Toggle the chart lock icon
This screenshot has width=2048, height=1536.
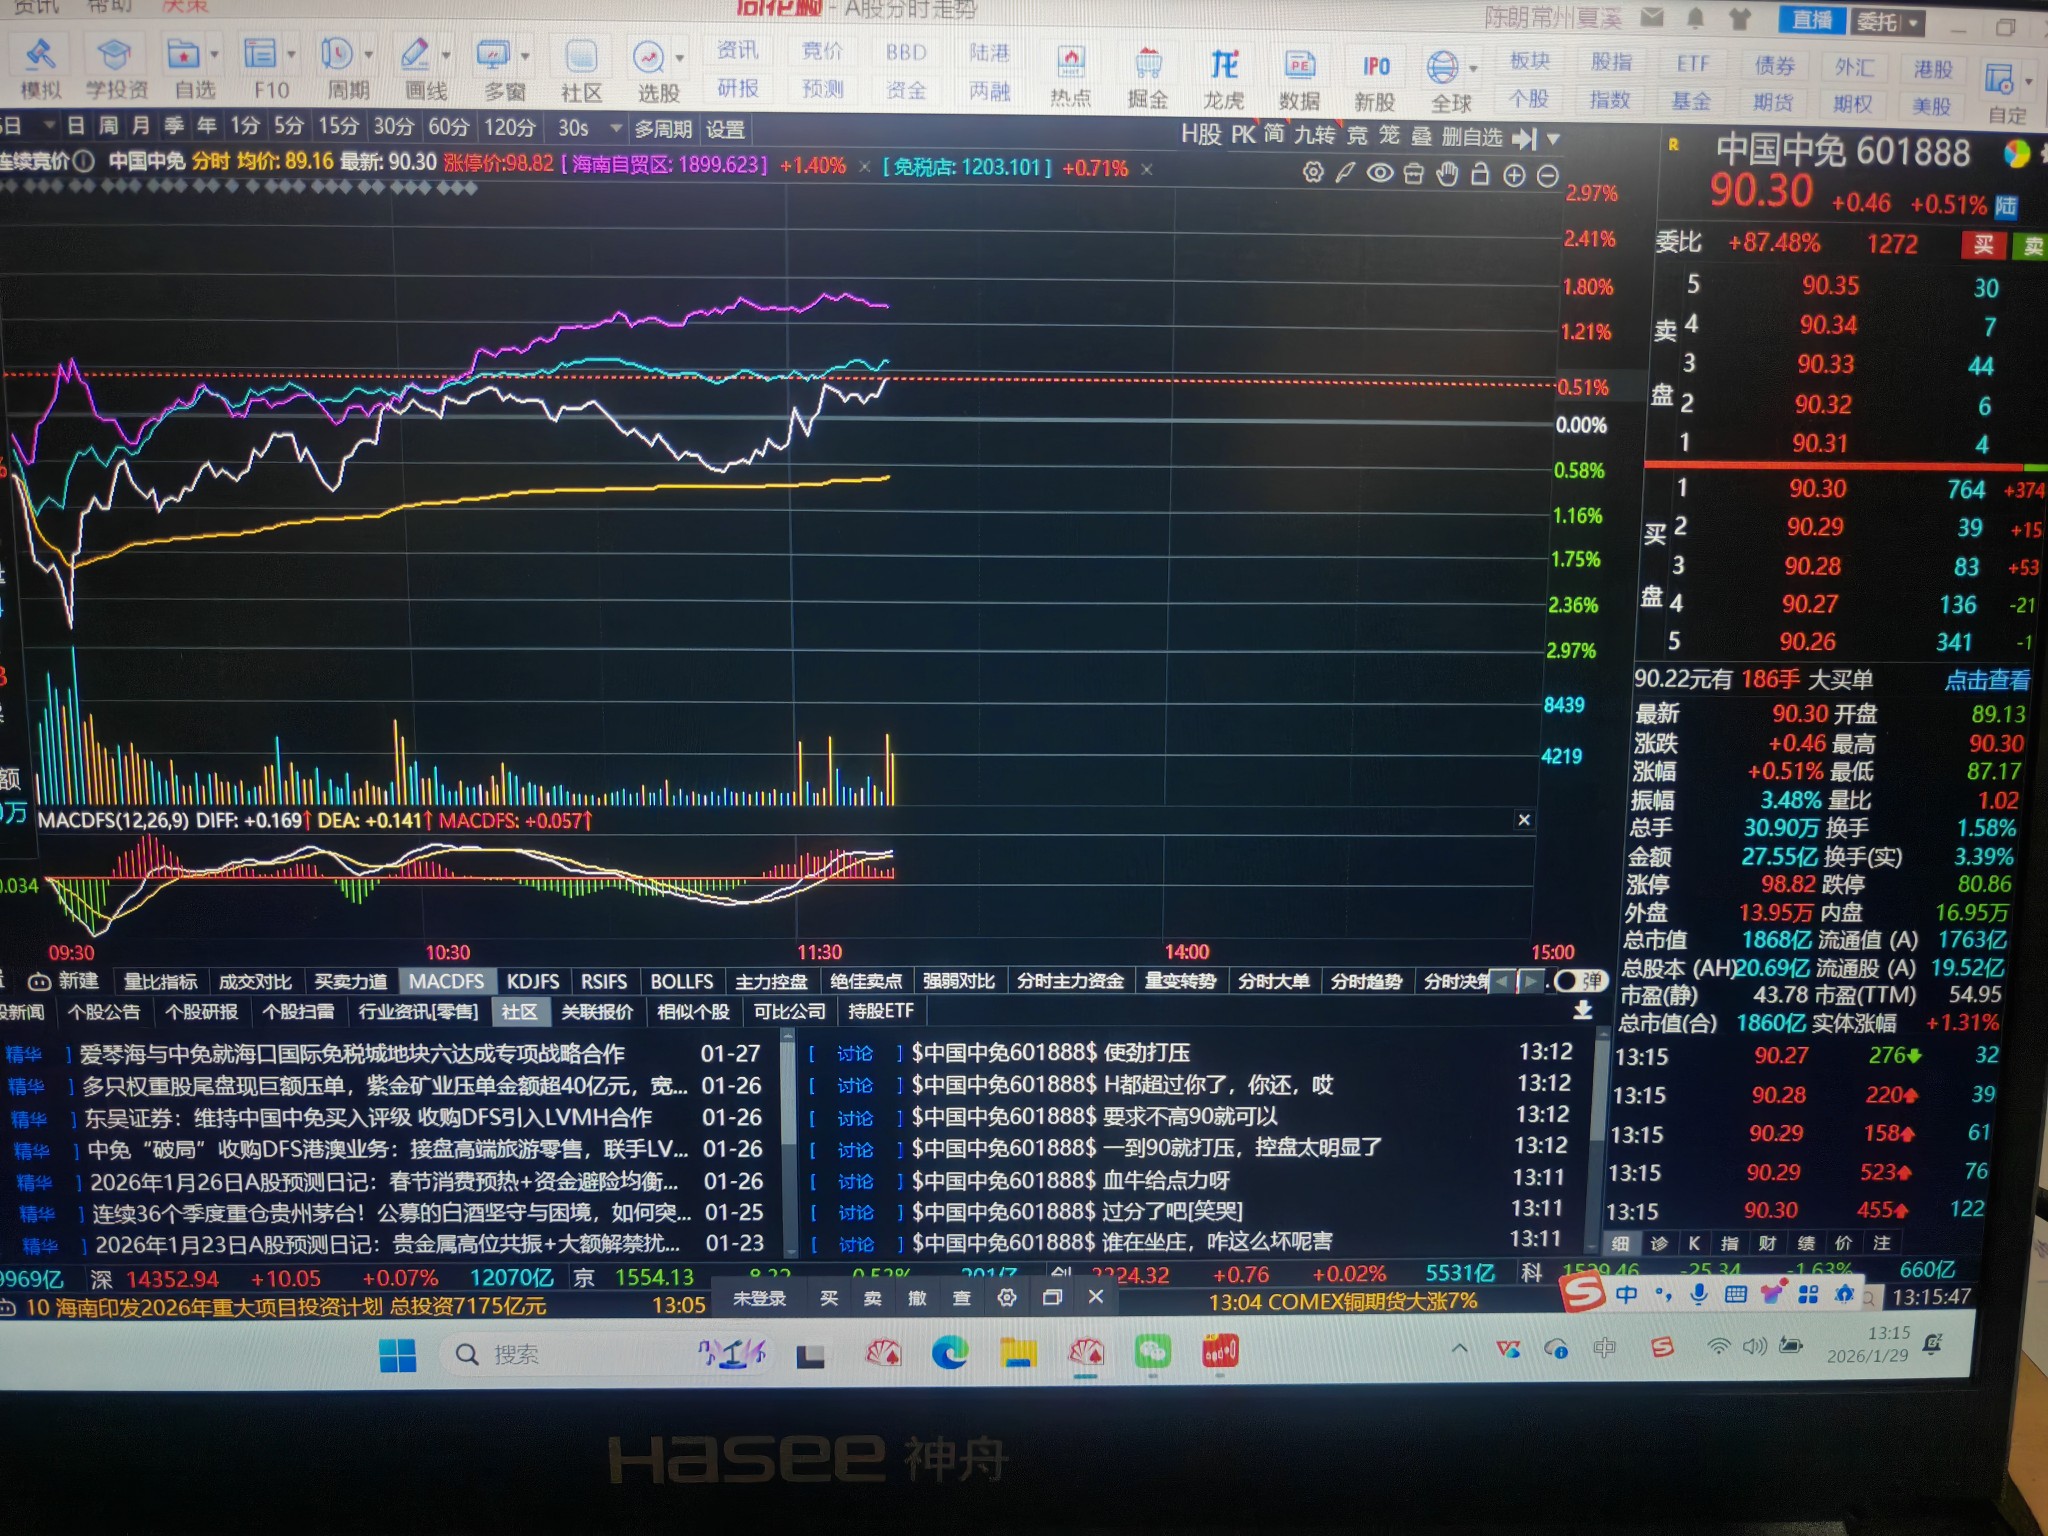pyautogui.click(x=1480, y=175)
